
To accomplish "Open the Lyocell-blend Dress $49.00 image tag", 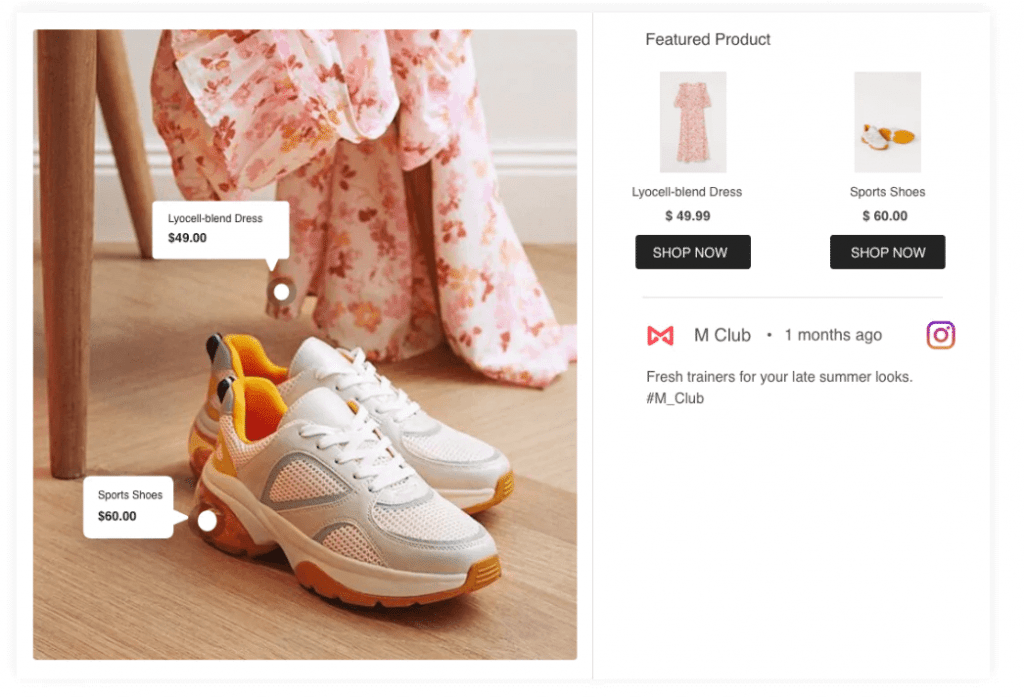I will (x=220, y=229).
